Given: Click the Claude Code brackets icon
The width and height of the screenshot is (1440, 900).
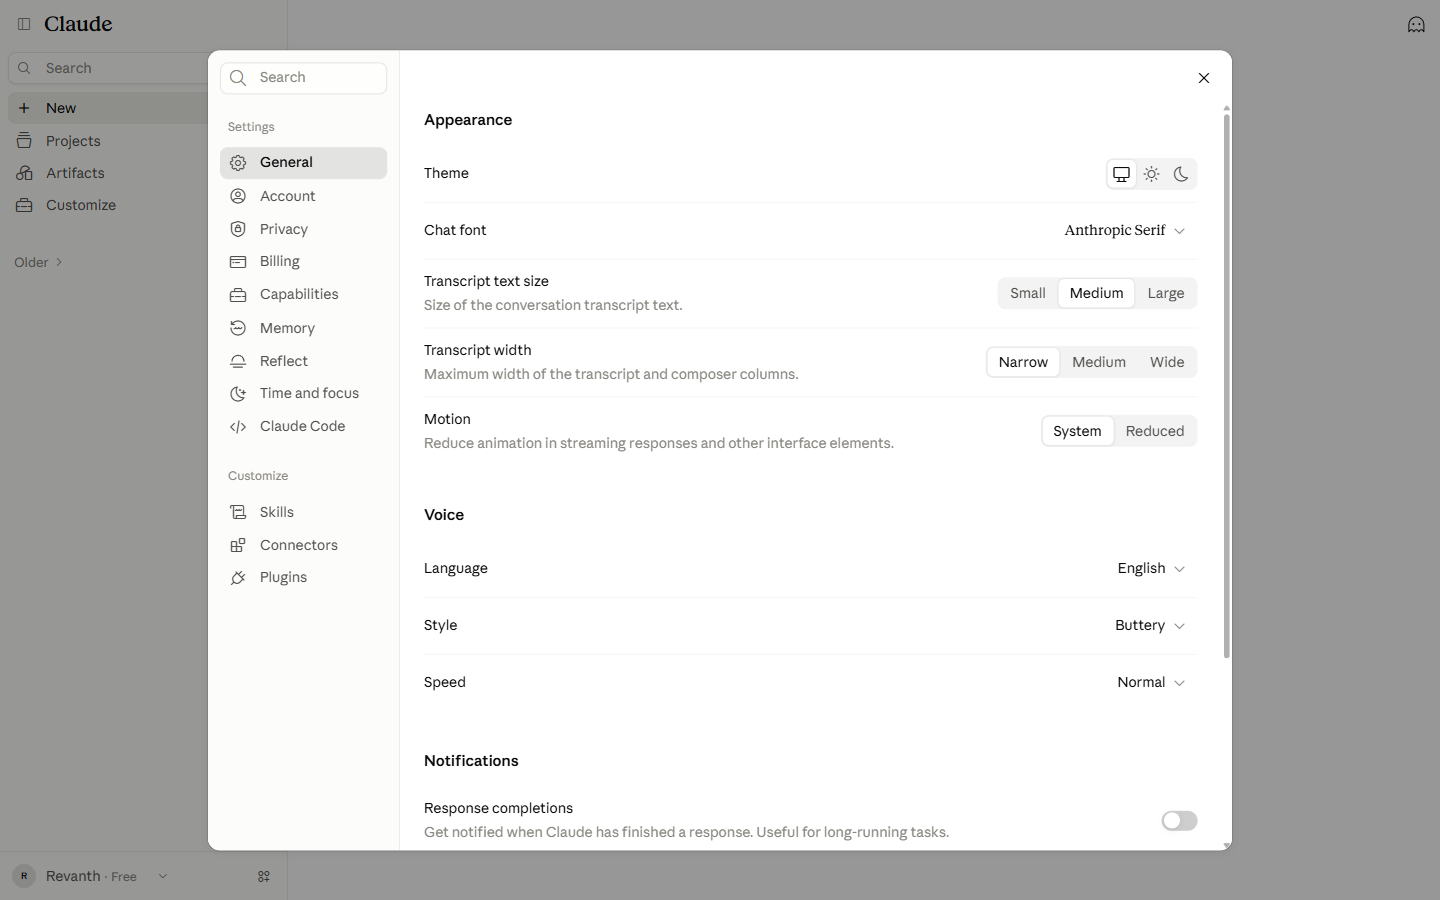Looking at the screenshot, I should point(238,427).
